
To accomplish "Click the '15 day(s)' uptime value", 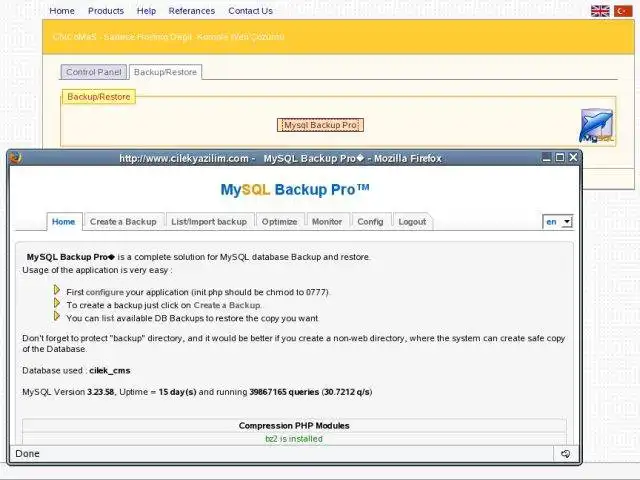I will (x=178, y=392).
